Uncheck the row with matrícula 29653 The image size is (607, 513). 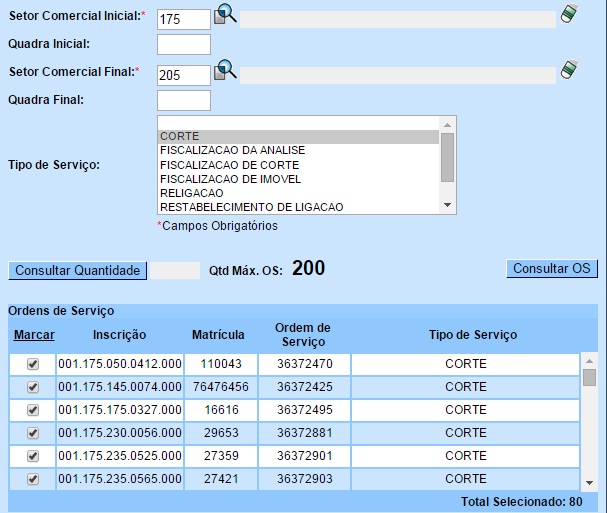pos(33,433)
